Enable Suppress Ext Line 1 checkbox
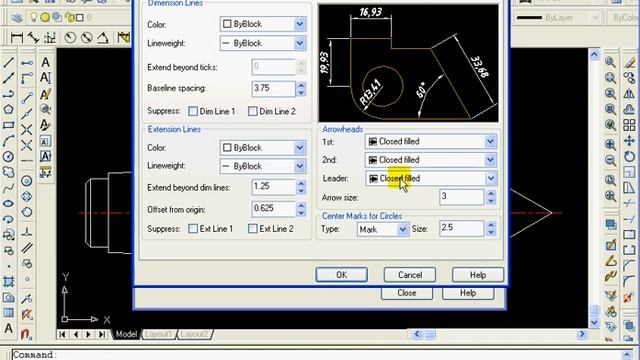Image resolution: width=640 pixels, height=360 pixels. 193,229
